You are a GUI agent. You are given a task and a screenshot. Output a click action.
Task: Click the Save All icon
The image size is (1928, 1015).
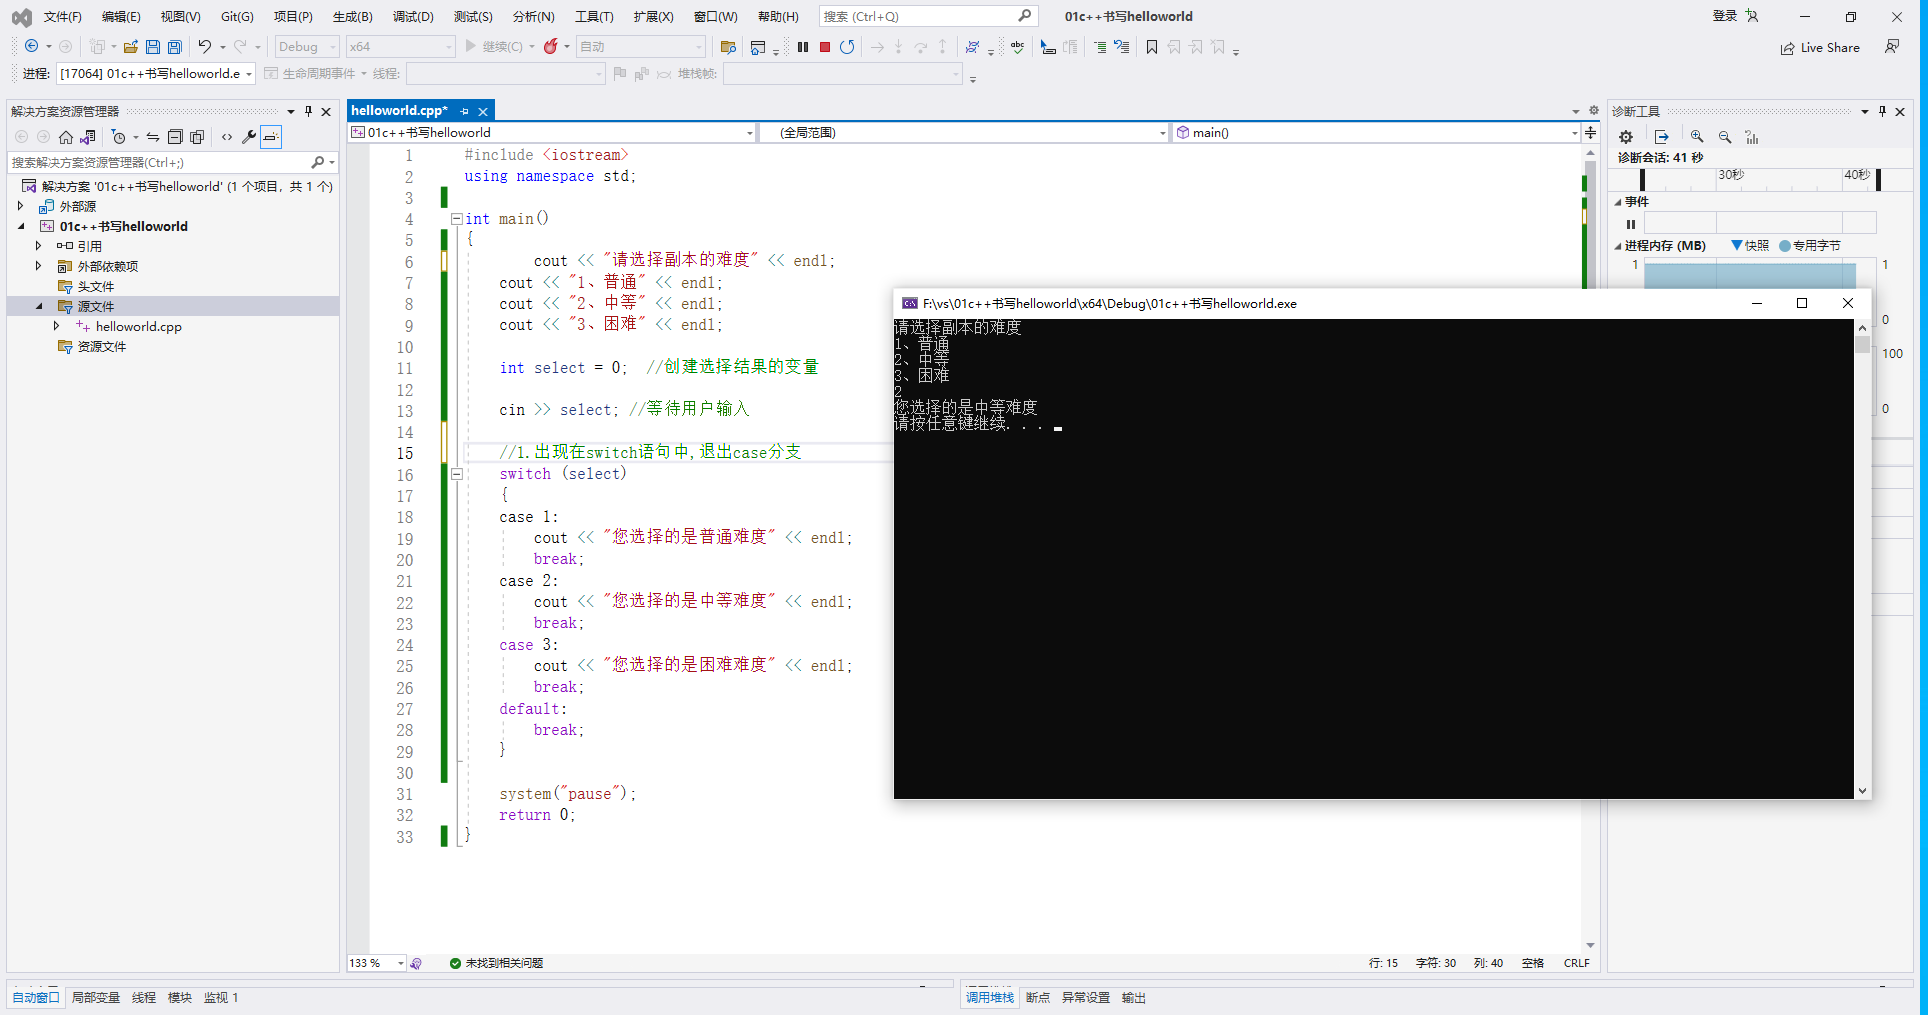coord(175,47)
